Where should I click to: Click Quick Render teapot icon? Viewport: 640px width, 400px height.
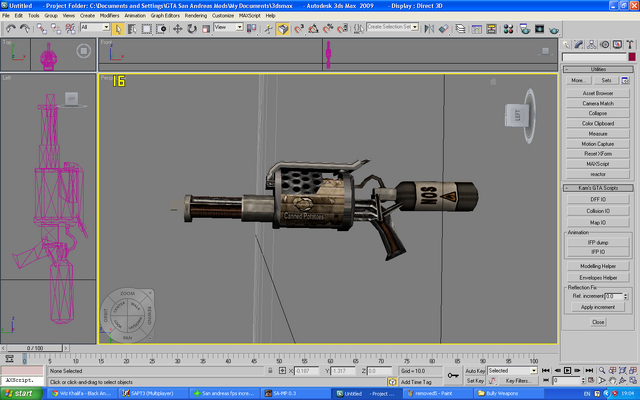click(554, 29)
